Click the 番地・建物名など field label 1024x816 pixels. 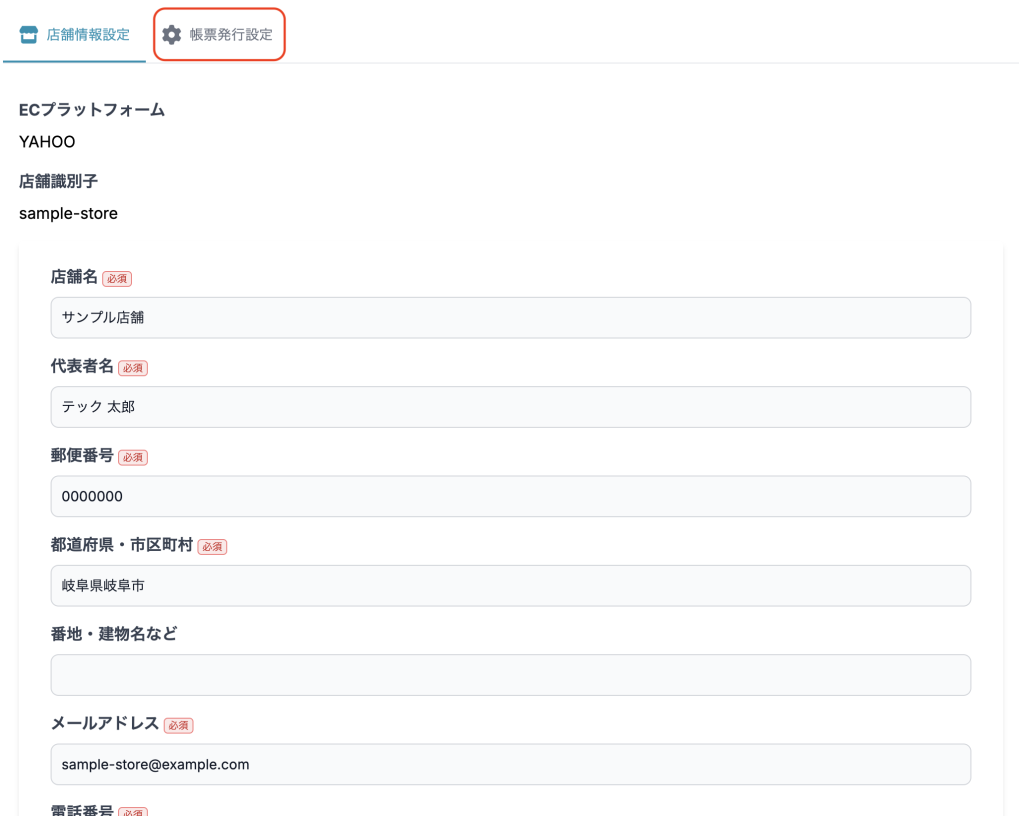pyautogui.click(x=114, y=634)
